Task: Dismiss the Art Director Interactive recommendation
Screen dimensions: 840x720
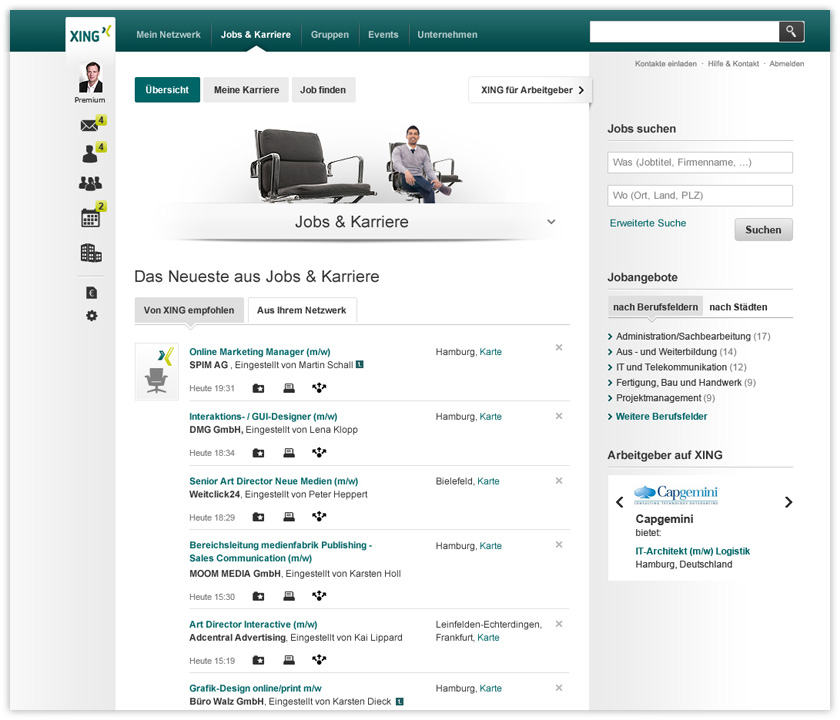Action: (x=559, y=624)
